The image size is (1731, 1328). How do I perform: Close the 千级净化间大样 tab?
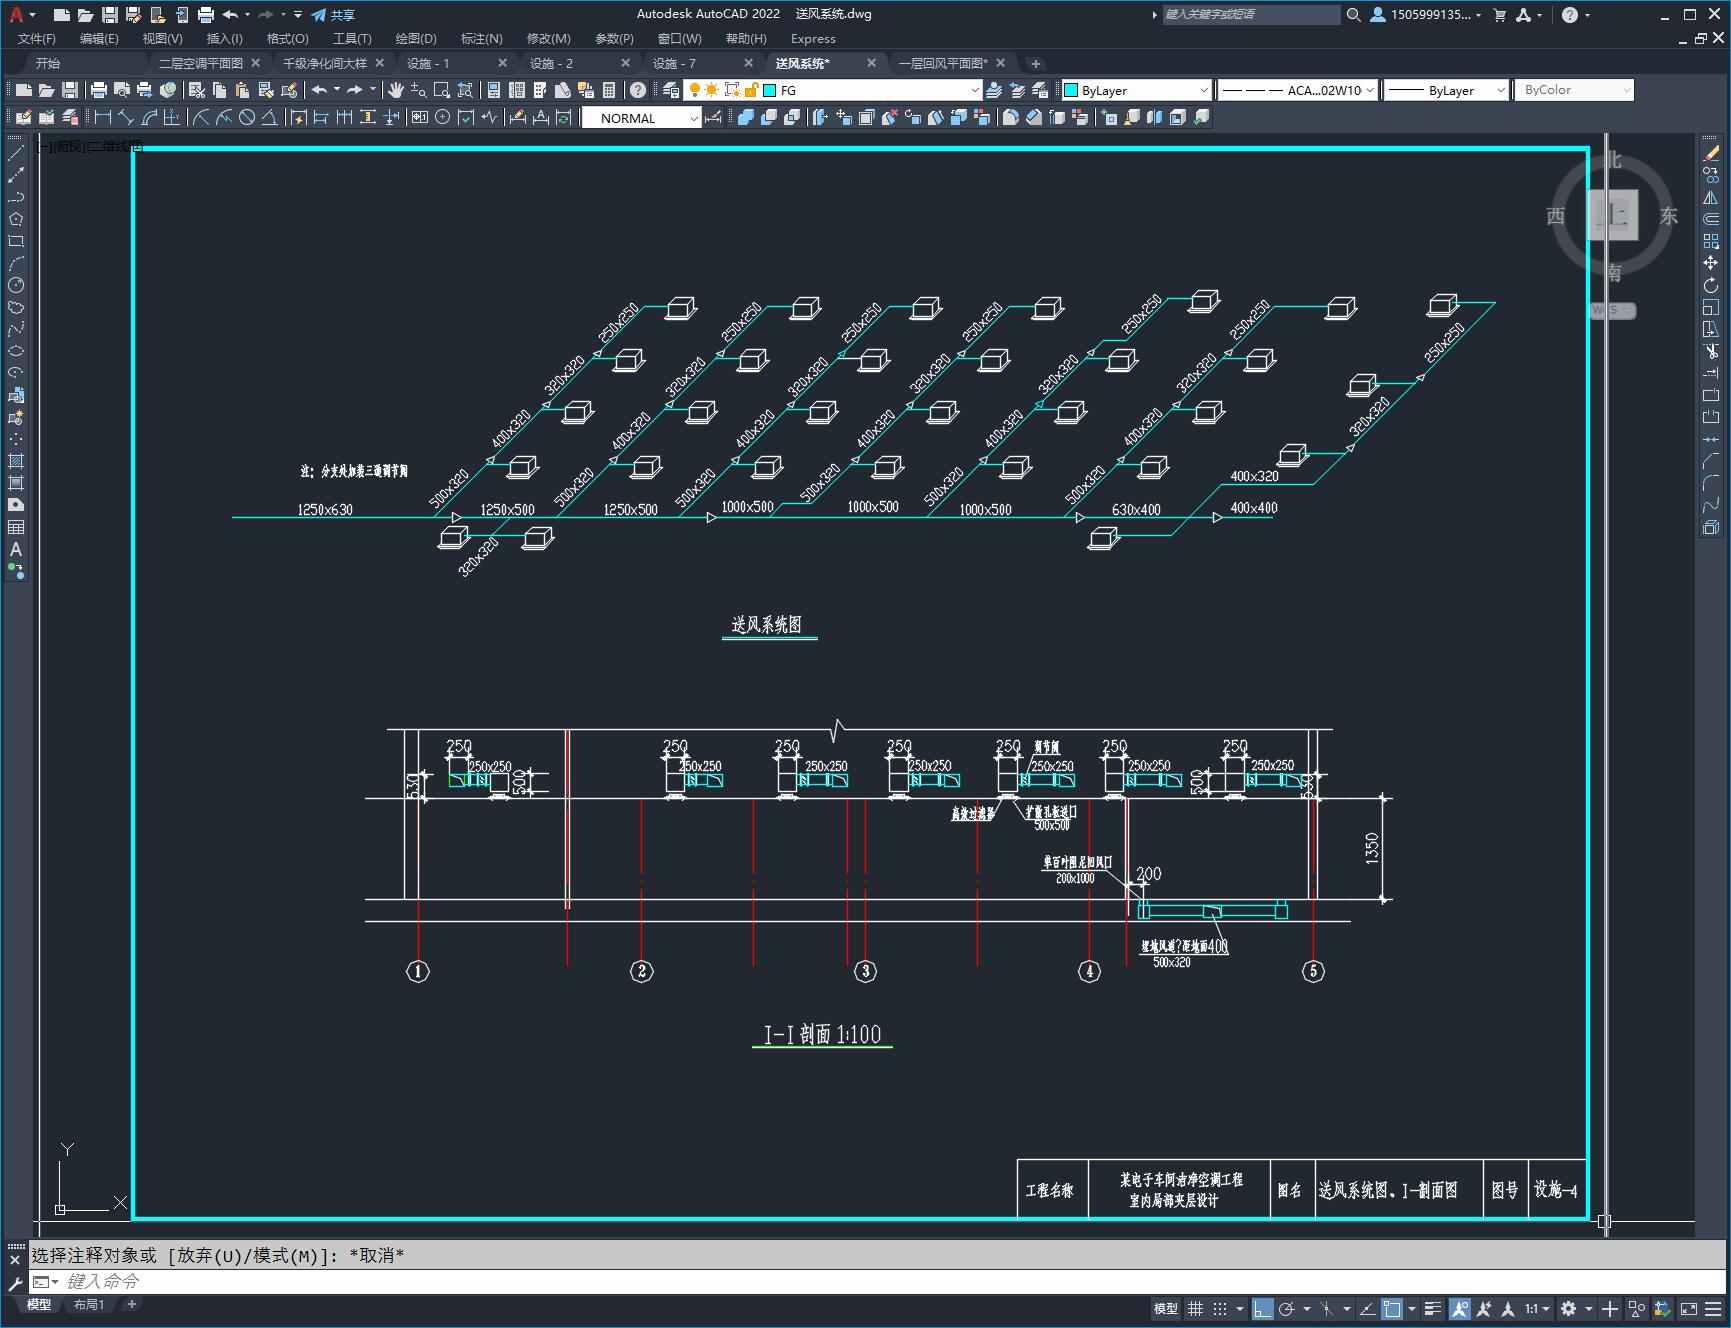click(379, 63)
